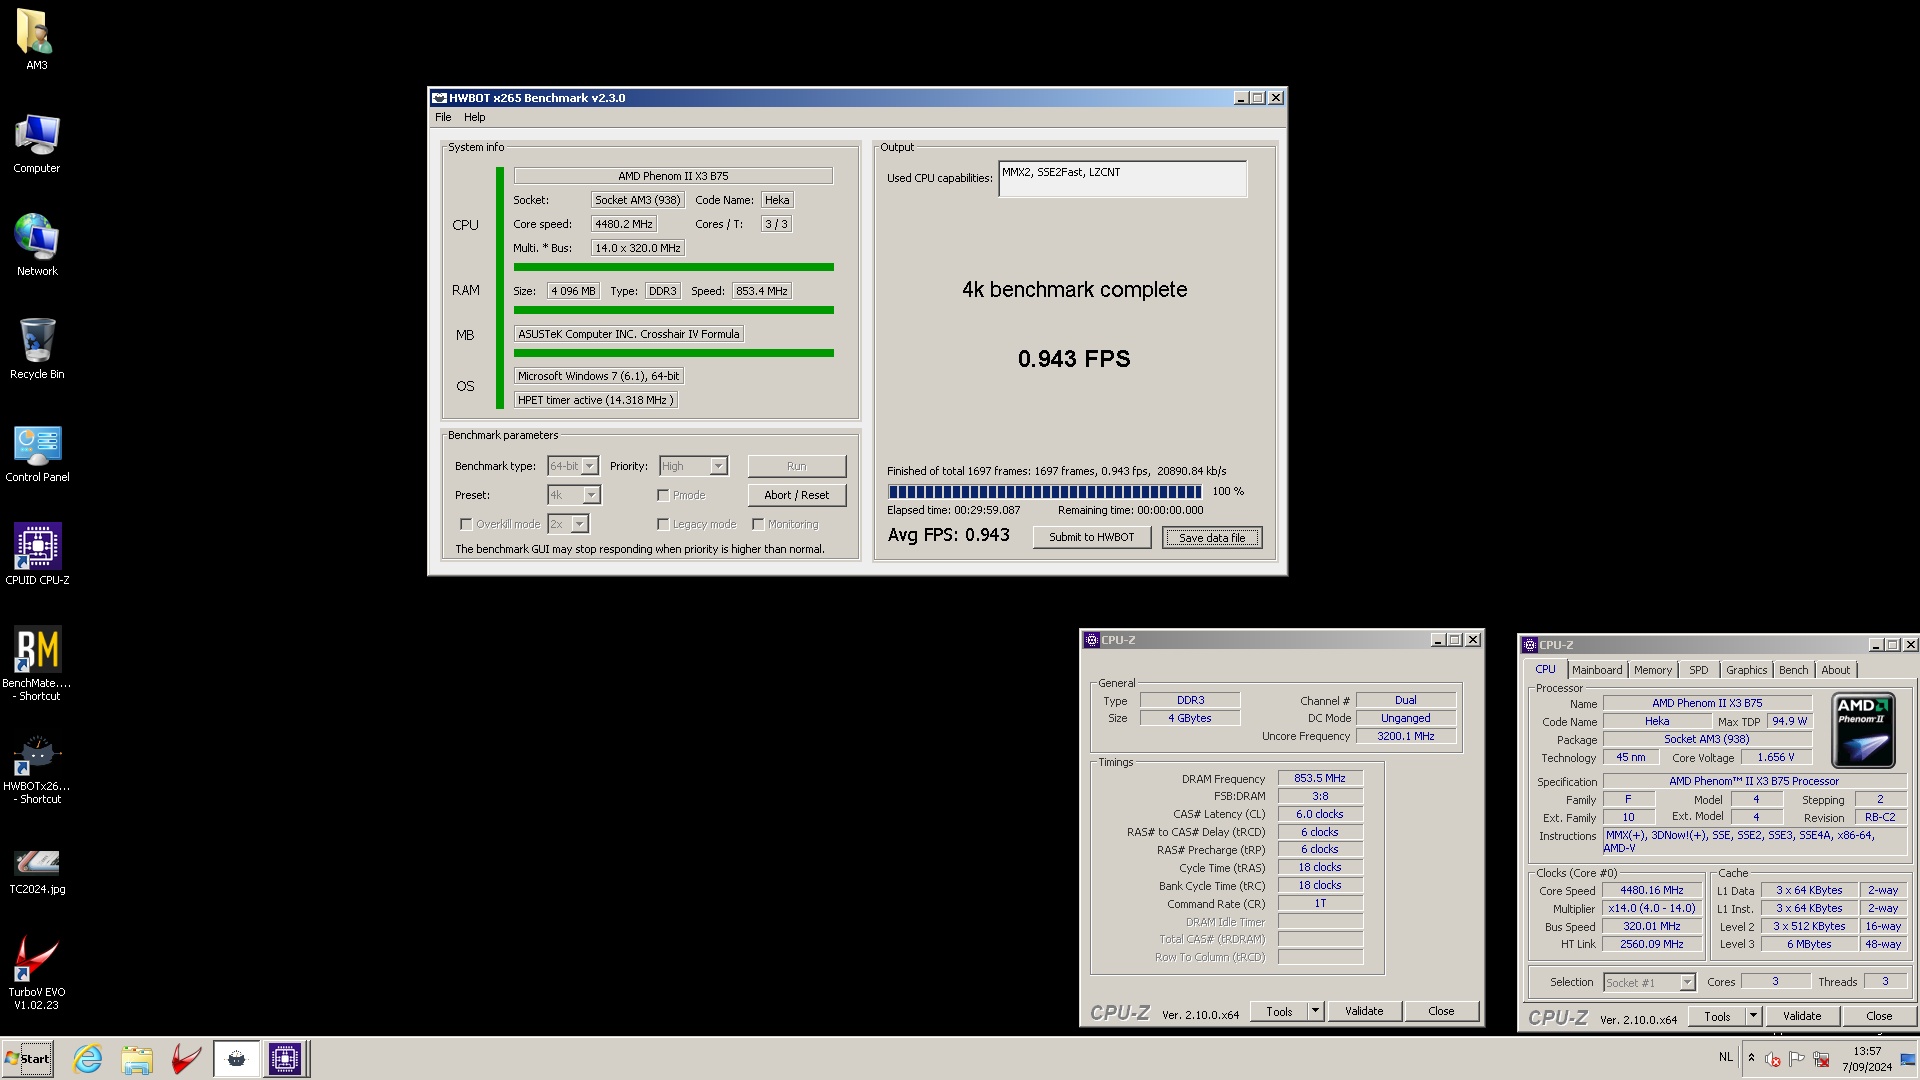
Task: Open the File menu in HWBOT x265
Action: coord(443,117)
